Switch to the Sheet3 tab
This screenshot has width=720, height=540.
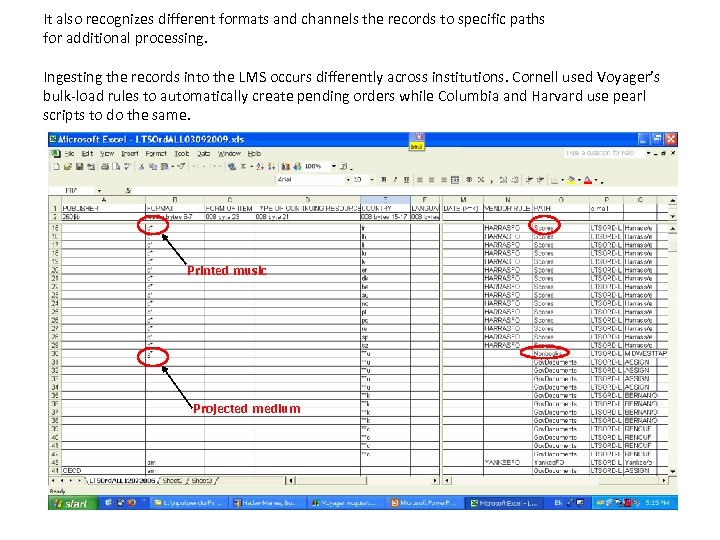tap(202, 481)
